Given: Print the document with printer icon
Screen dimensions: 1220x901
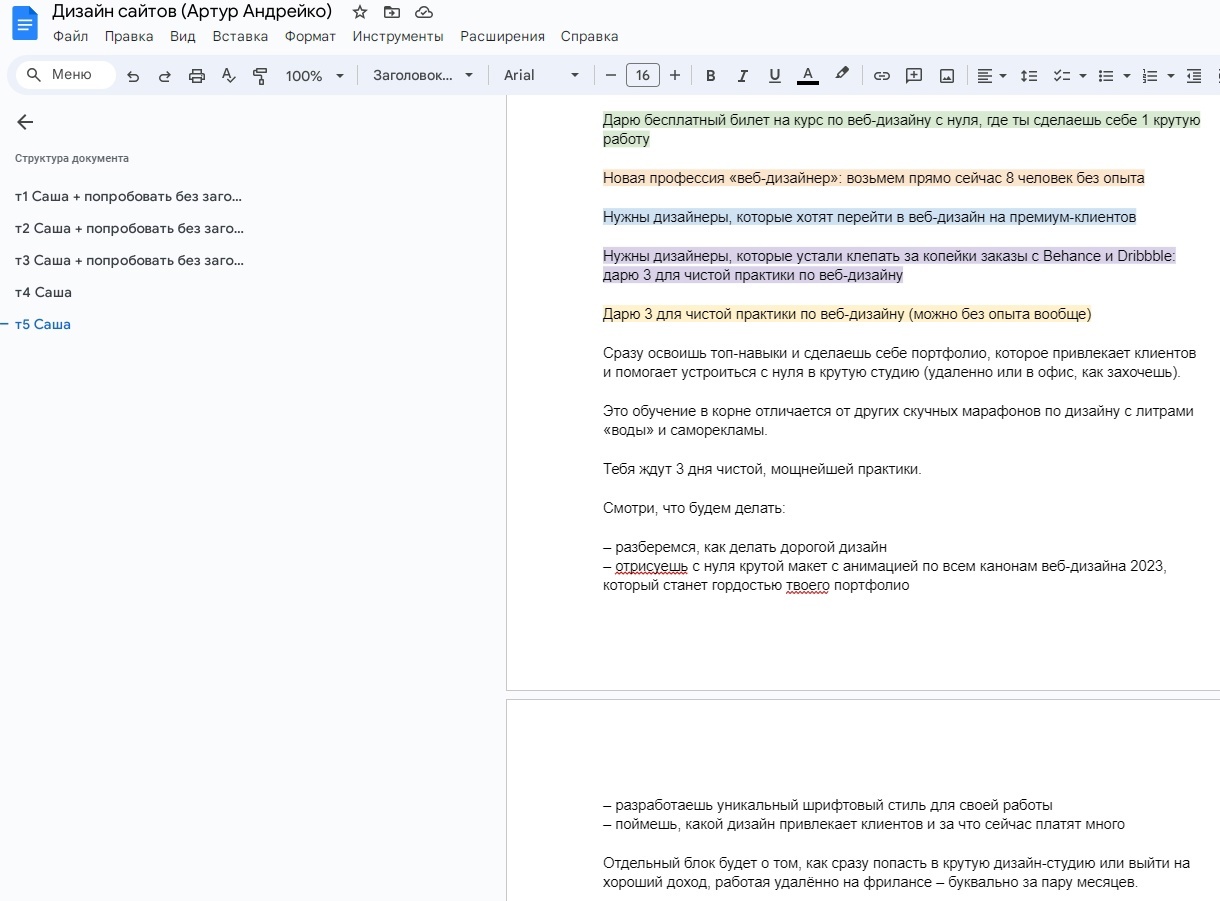Looking at the screenshot, I should tap(197, 76).
